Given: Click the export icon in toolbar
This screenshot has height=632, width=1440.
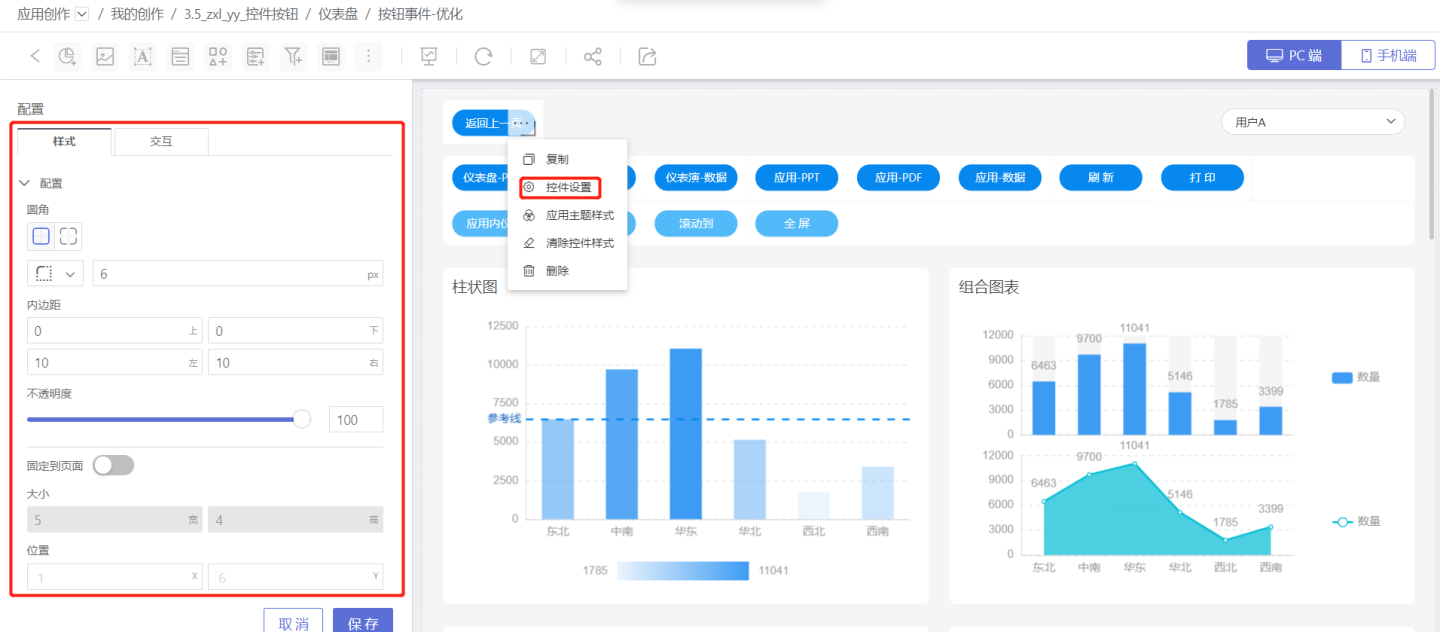Looking at the screenshot, I should [648, 57].
